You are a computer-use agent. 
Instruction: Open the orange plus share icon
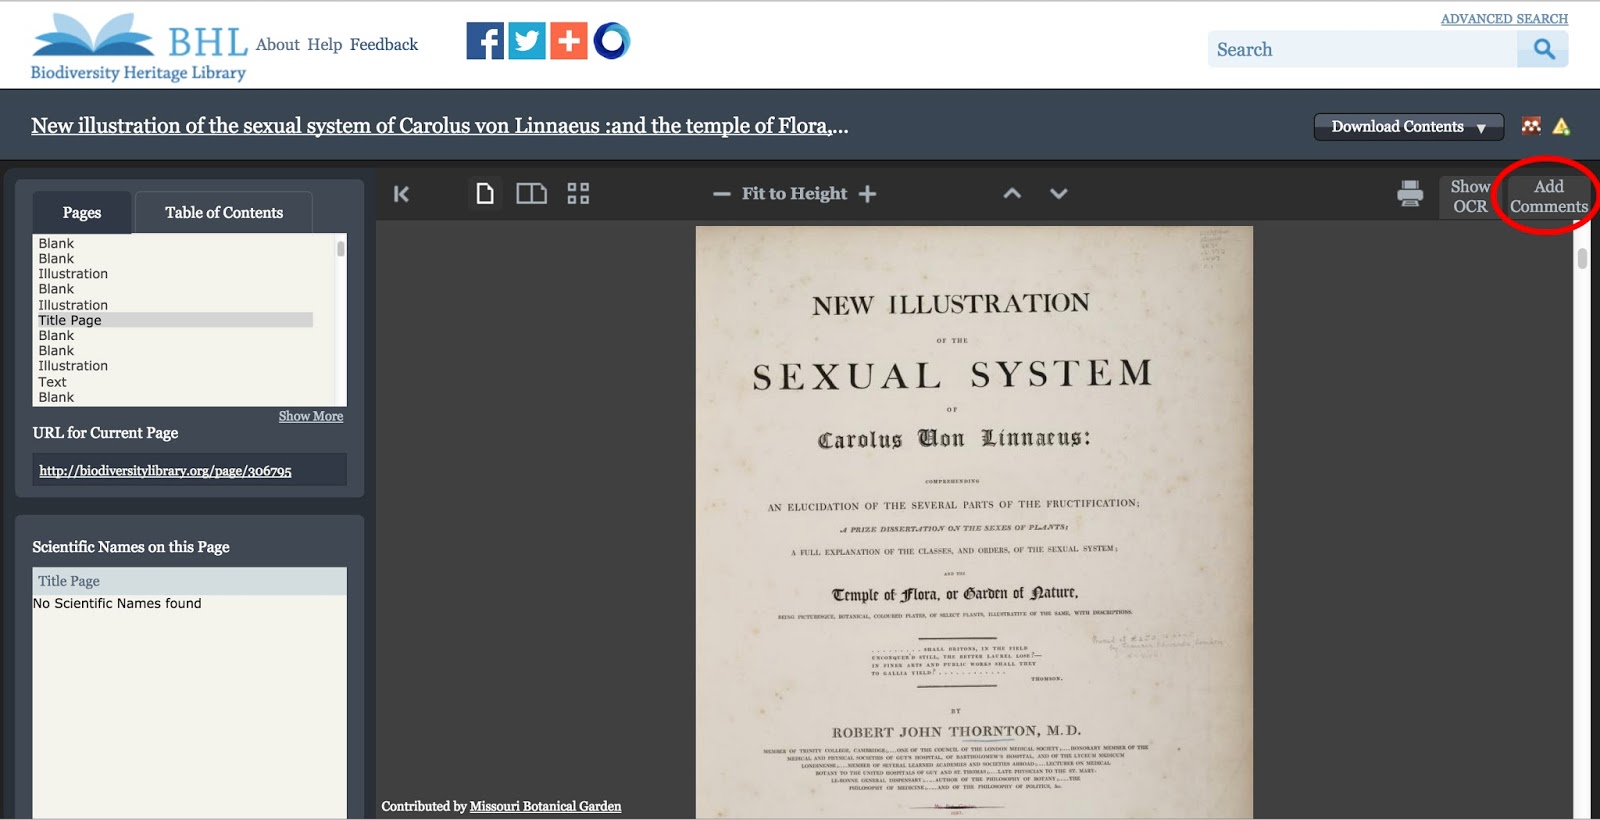569,41
